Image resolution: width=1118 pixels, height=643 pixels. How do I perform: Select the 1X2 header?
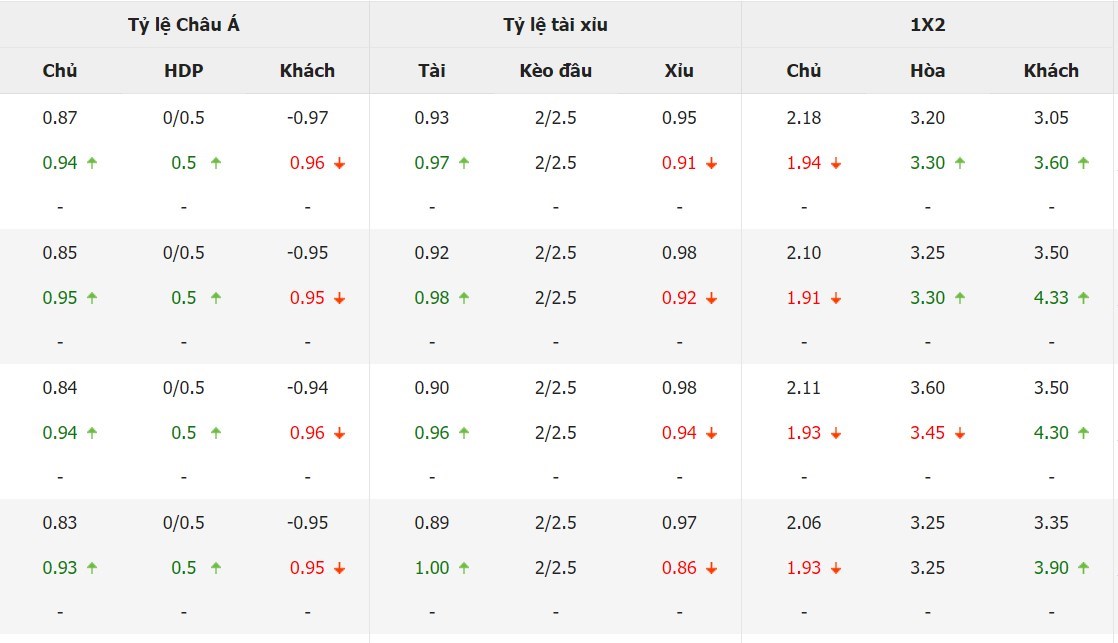928,25
